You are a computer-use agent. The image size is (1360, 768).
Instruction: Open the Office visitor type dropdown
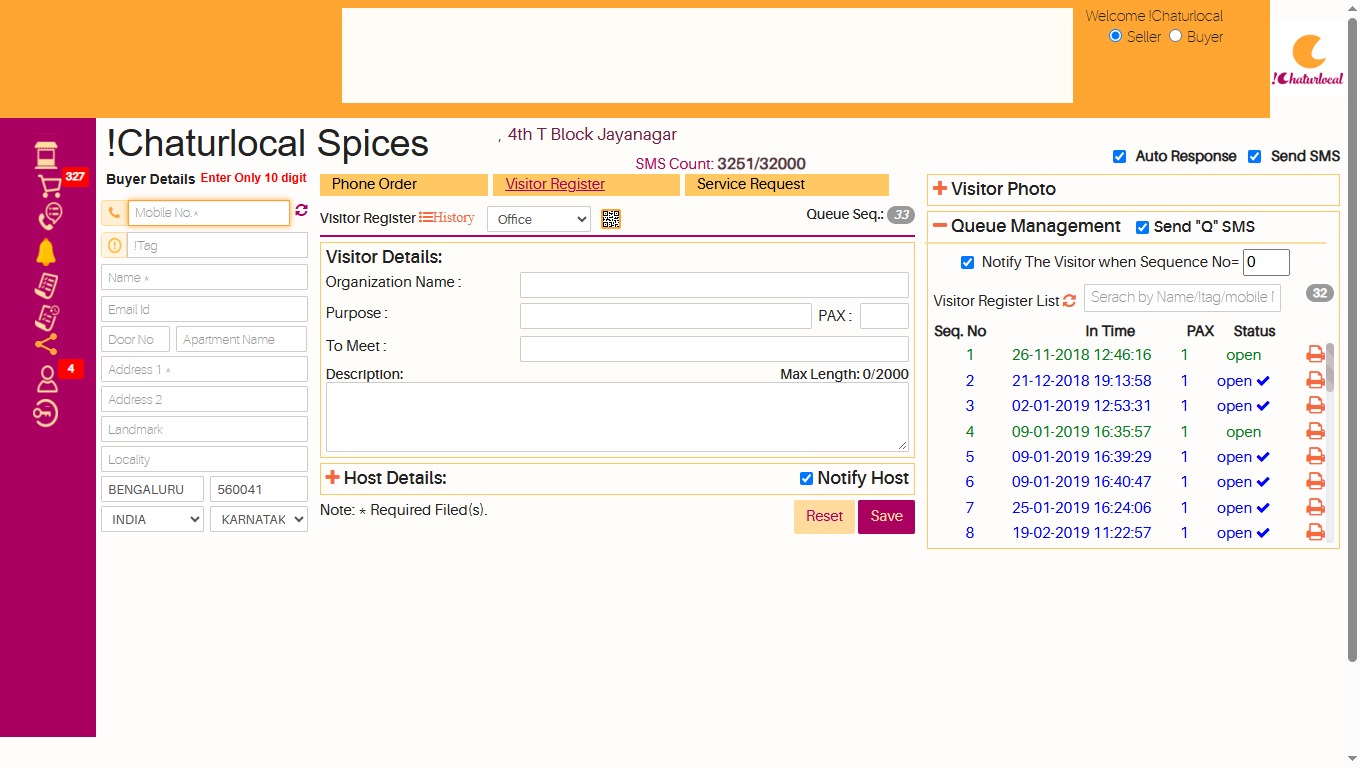tap(539, 219)
